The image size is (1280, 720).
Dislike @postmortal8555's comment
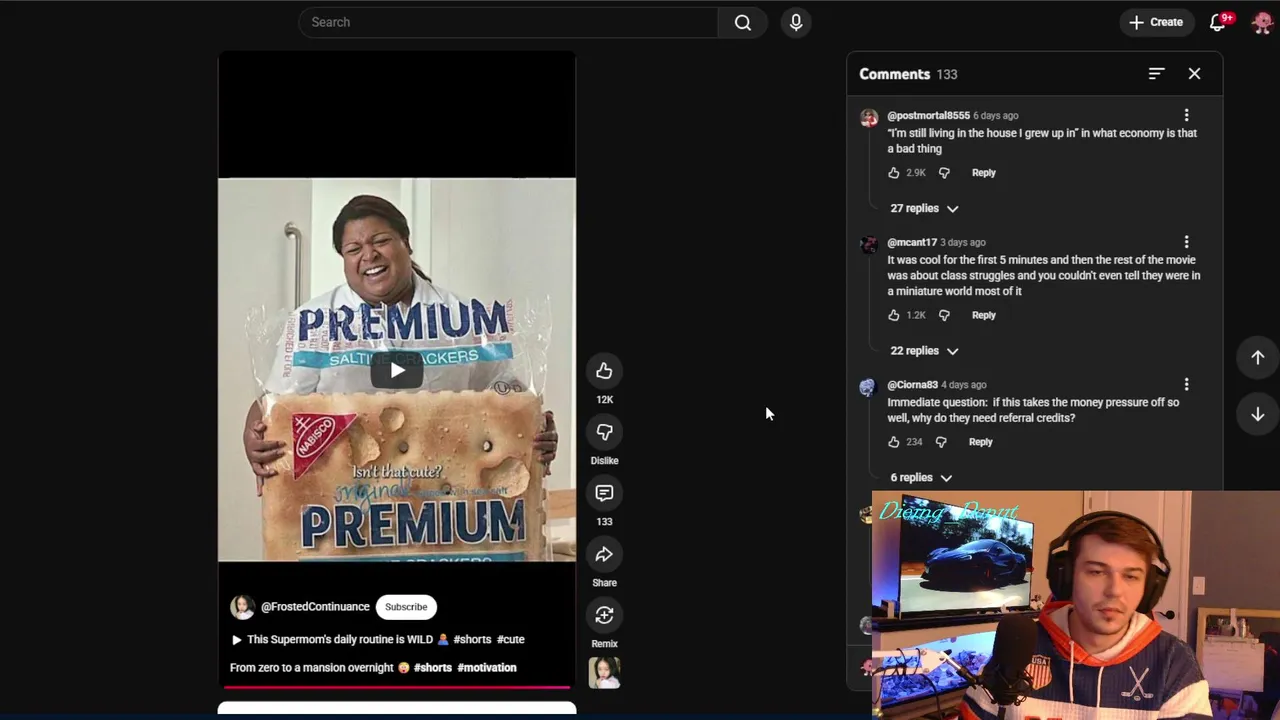(x=944, y=173)
